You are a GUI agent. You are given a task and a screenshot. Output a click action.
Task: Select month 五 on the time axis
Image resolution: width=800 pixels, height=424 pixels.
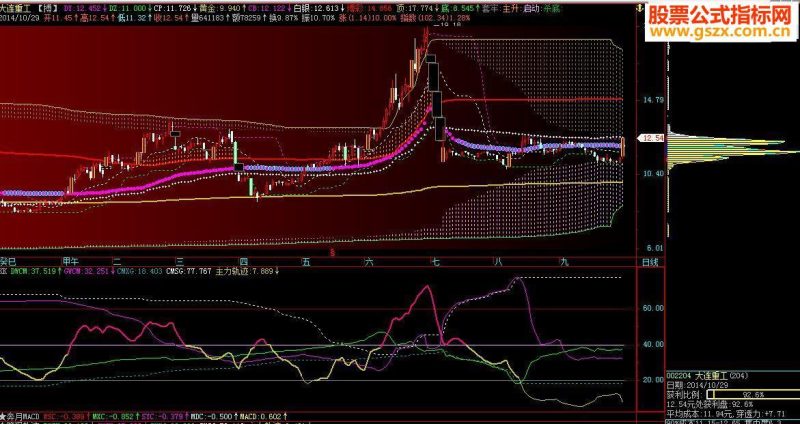[x=306, y=262]
